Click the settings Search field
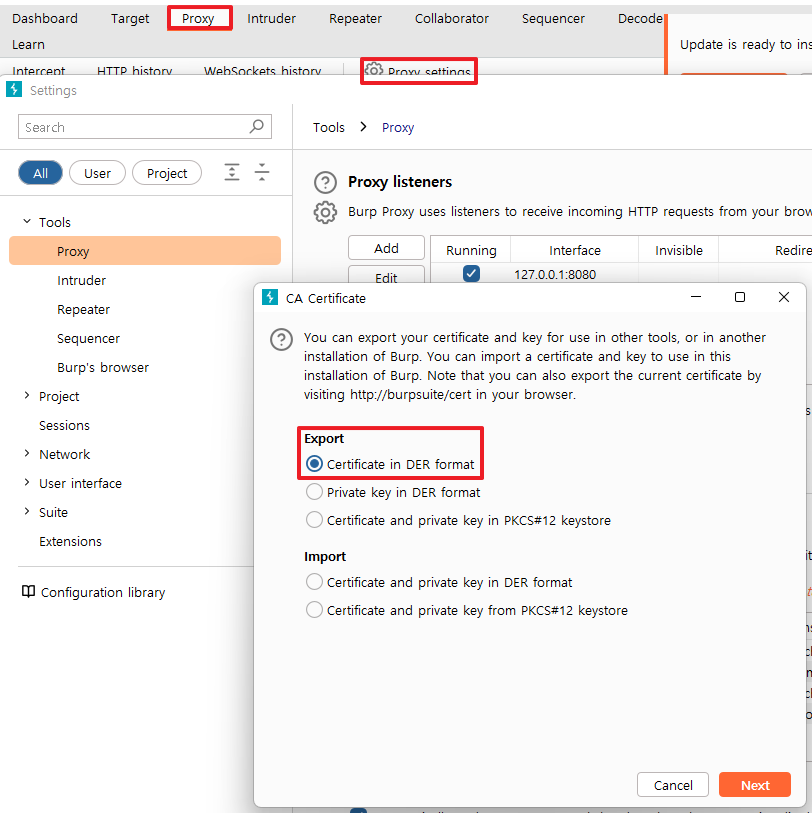The width and height of the screenshot is (812, 813). (145, 127)
